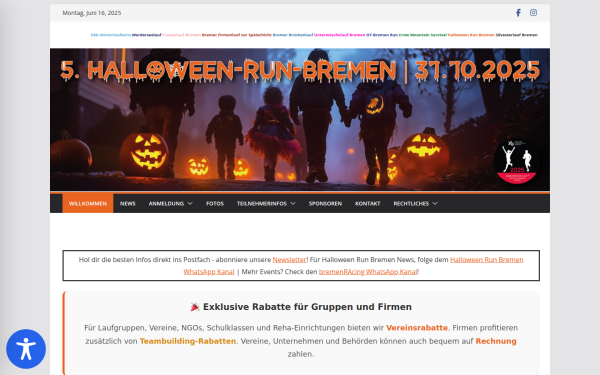
Task: Click the round Silvesterlauf 2025 badge
Action: point(517,161)
